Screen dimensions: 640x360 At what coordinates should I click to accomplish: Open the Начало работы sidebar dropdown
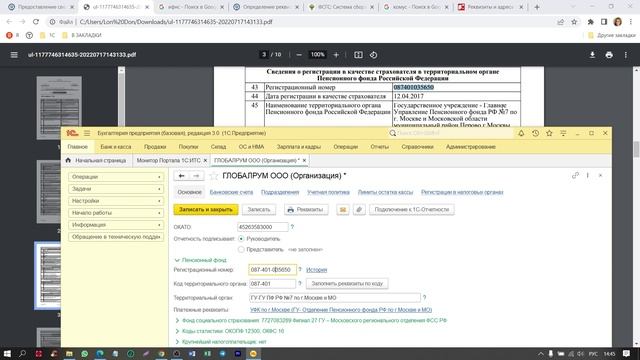pyautogui.click(x=116, y=213)
